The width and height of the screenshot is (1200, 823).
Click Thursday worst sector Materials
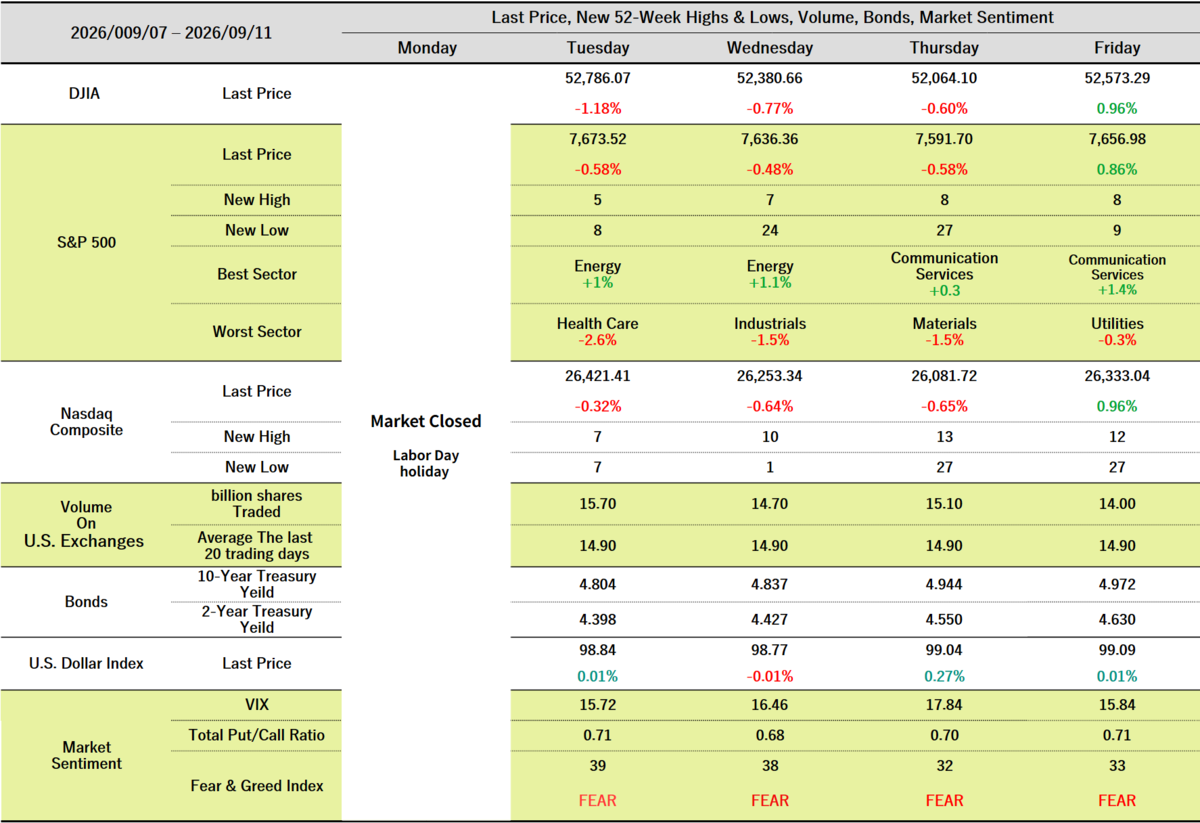944,324
